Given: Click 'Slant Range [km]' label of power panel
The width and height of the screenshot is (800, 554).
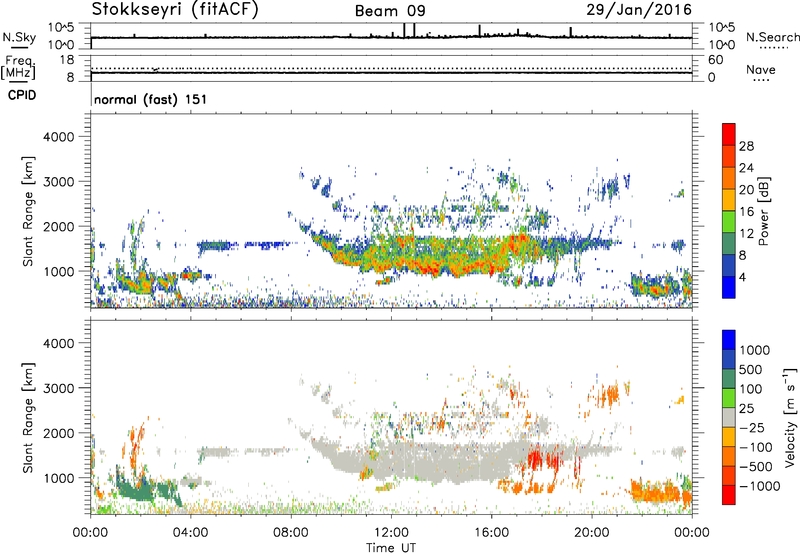Looking at the screenshot, I should point(28,211).
